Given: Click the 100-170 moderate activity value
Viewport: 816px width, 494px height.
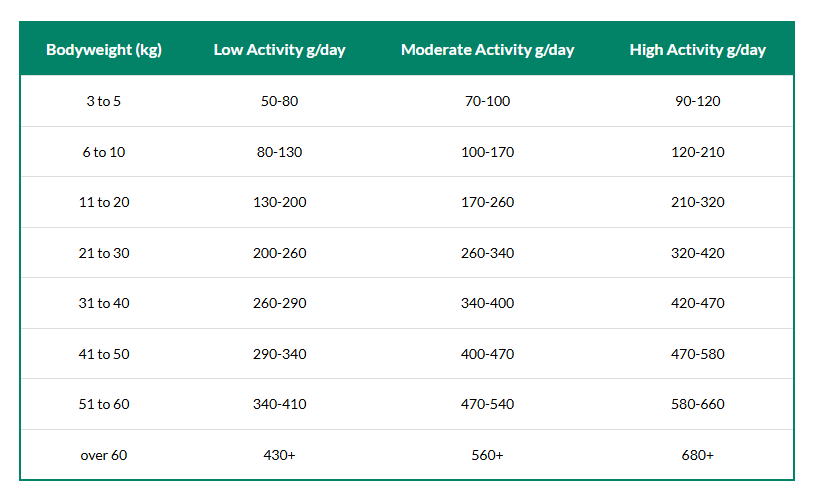Looking at the screenshot, I should [x=487, y=152].
